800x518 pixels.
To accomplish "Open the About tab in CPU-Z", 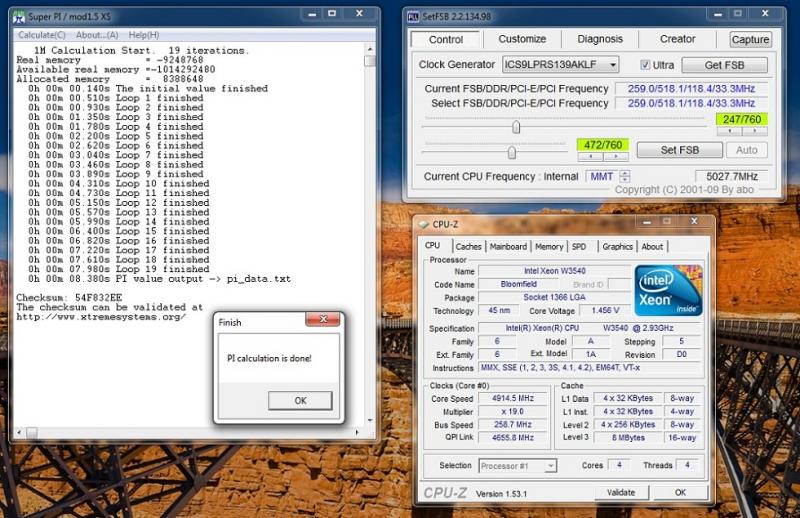I will click(x=652, y=246).
